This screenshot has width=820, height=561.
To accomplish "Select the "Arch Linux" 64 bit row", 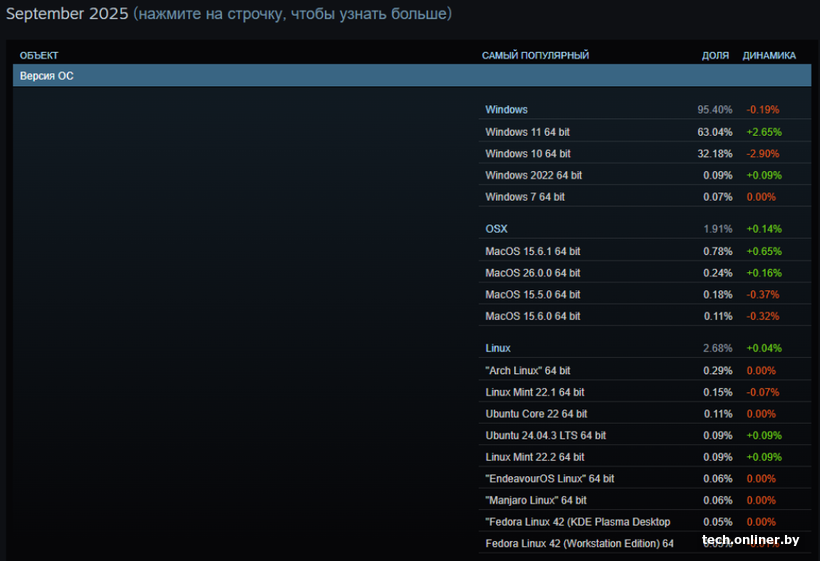I will tap(645, 370).
